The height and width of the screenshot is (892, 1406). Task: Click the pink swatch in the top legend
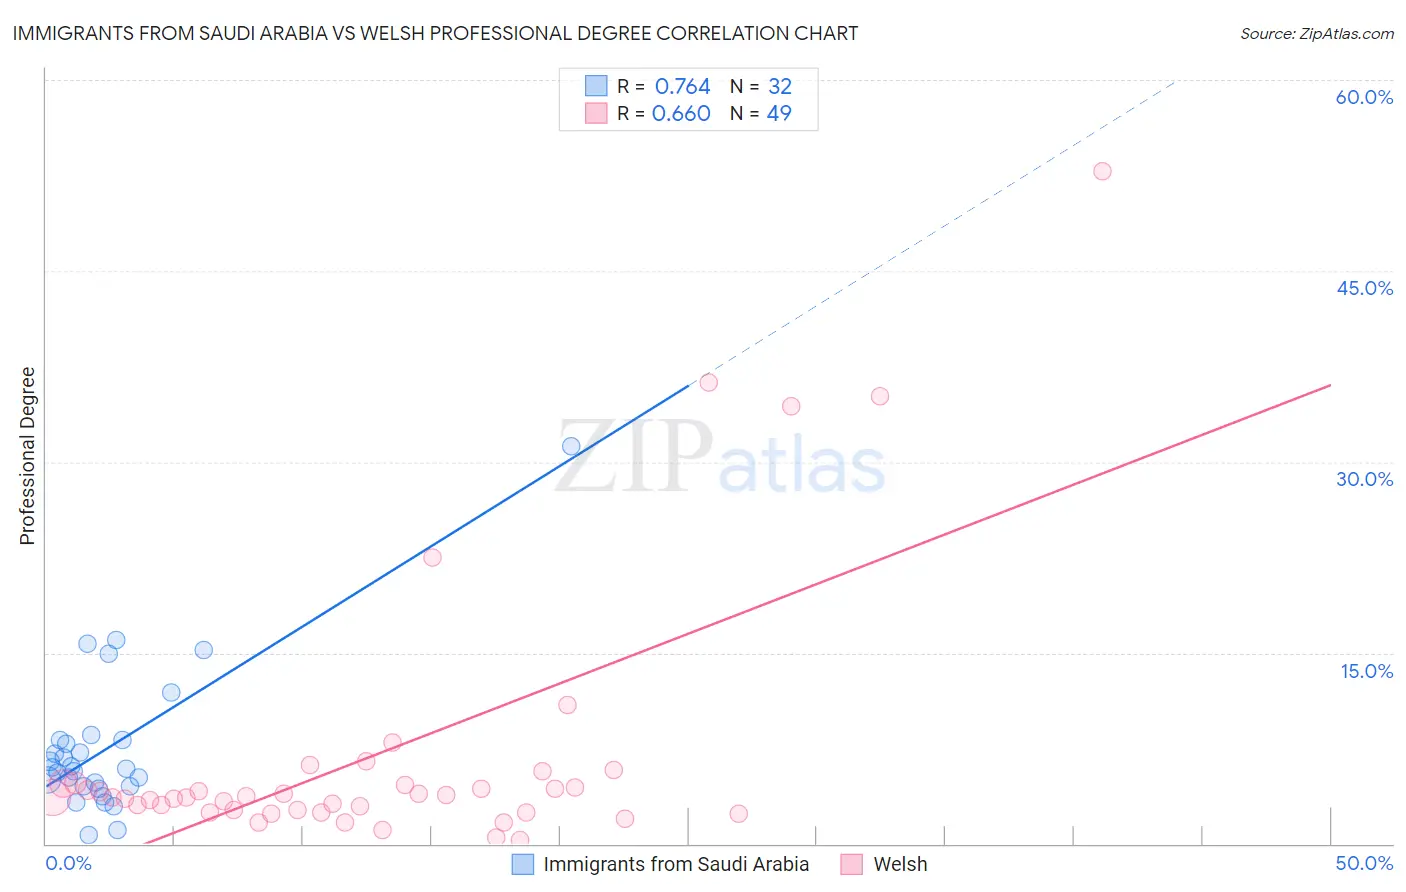[596, 113]
